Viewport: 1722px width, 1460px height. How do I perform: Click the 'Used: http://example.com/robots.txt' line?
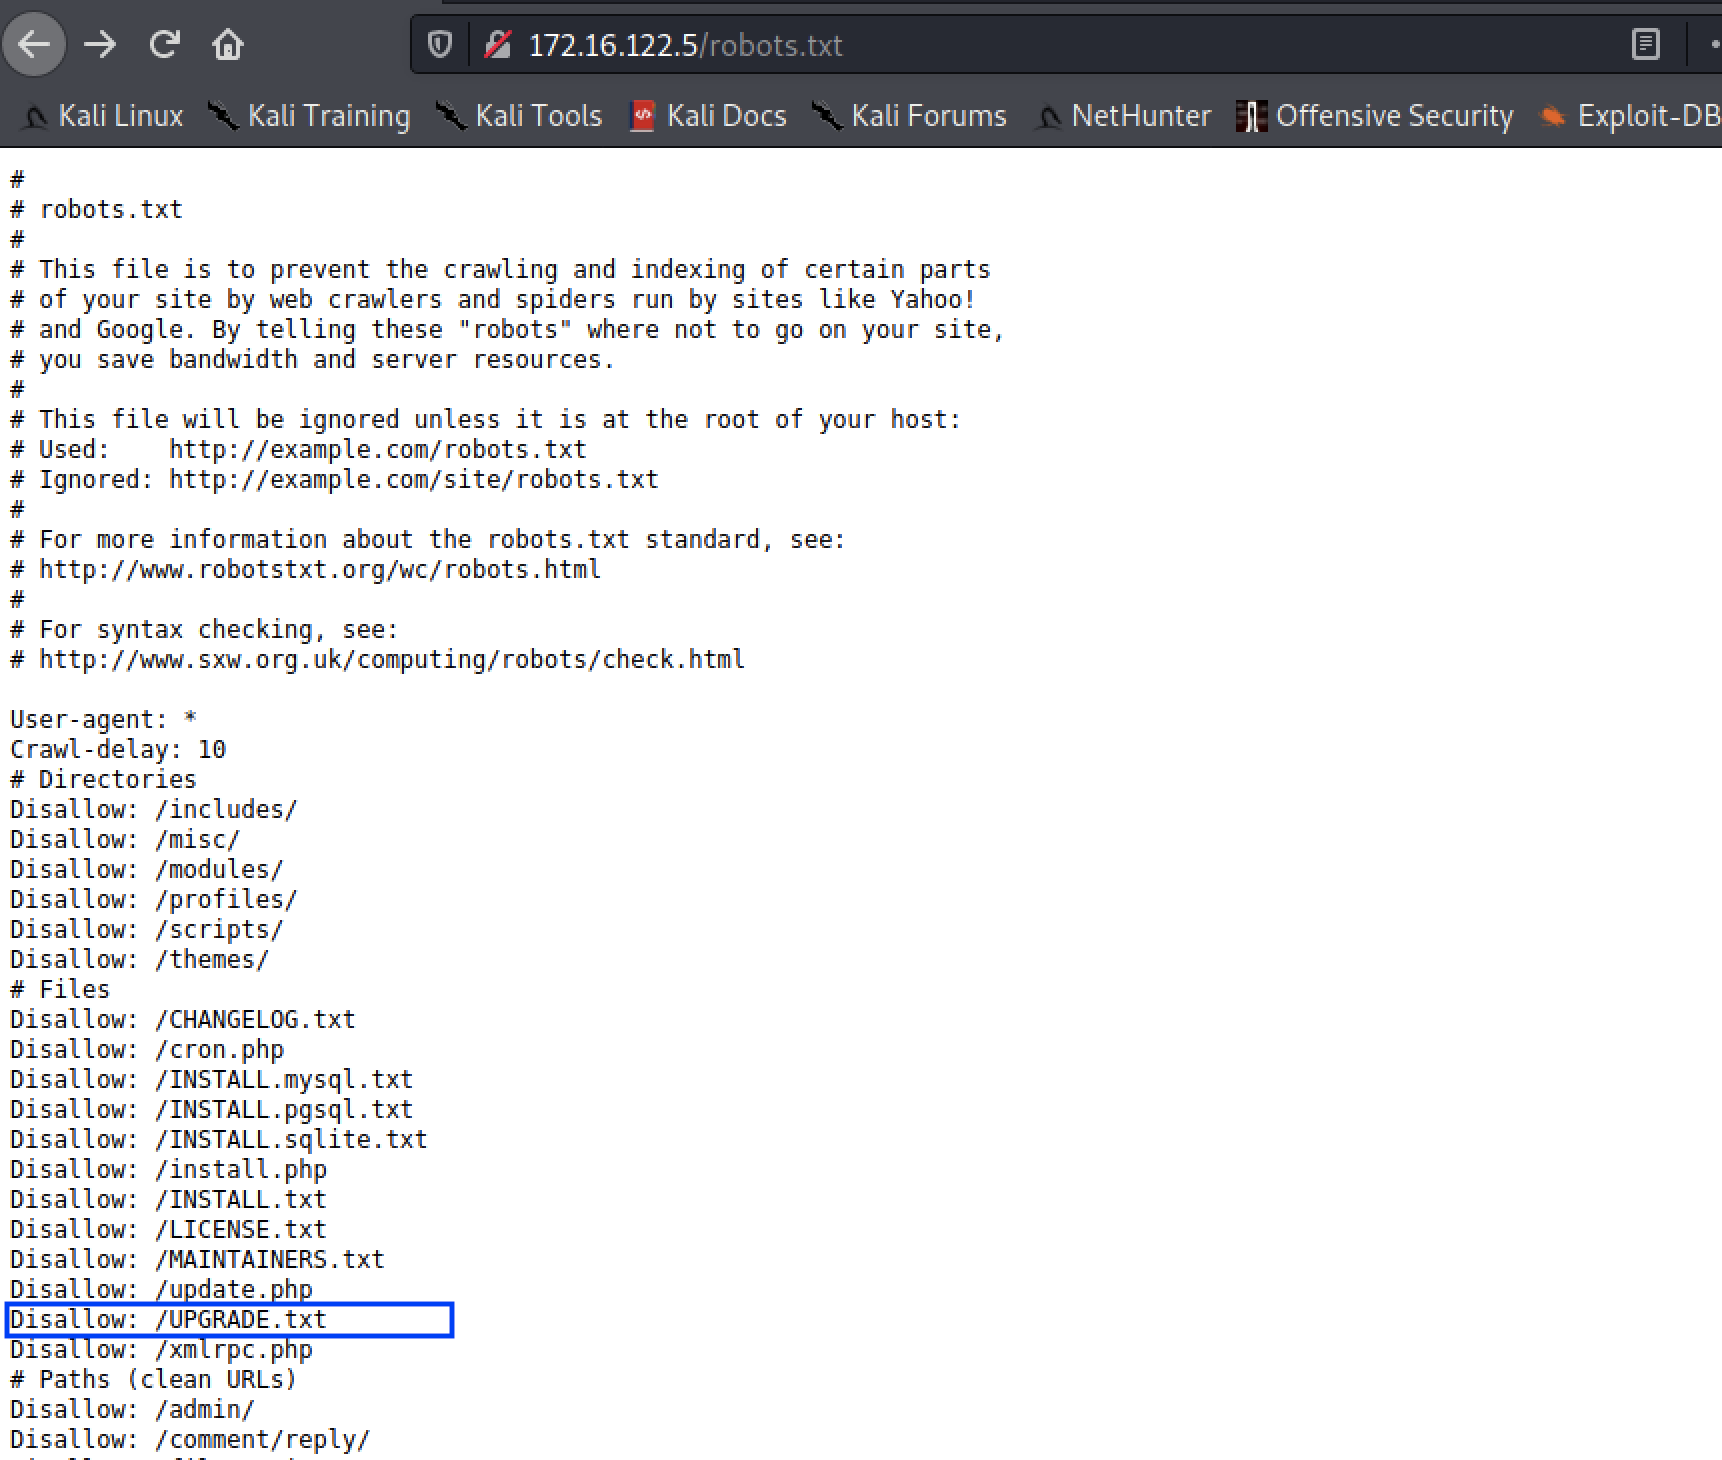coord(298,449)
